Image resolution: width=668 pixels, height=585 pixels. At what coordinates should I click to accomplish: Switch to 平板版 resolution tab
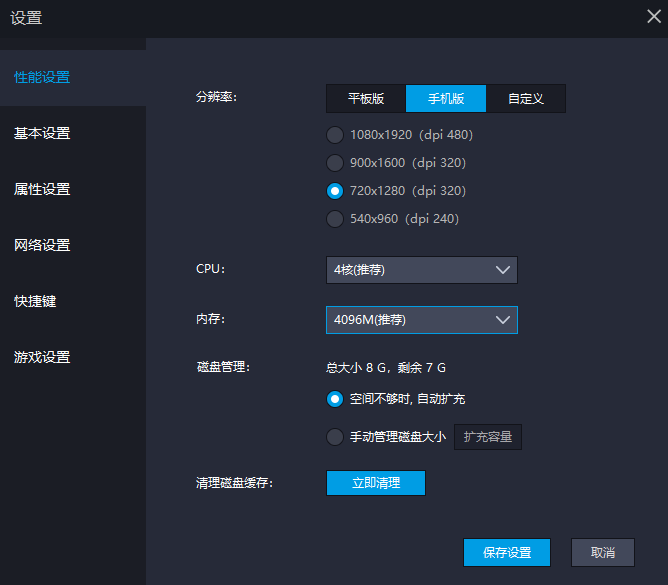pyautogui.click(x=365, y=99)
